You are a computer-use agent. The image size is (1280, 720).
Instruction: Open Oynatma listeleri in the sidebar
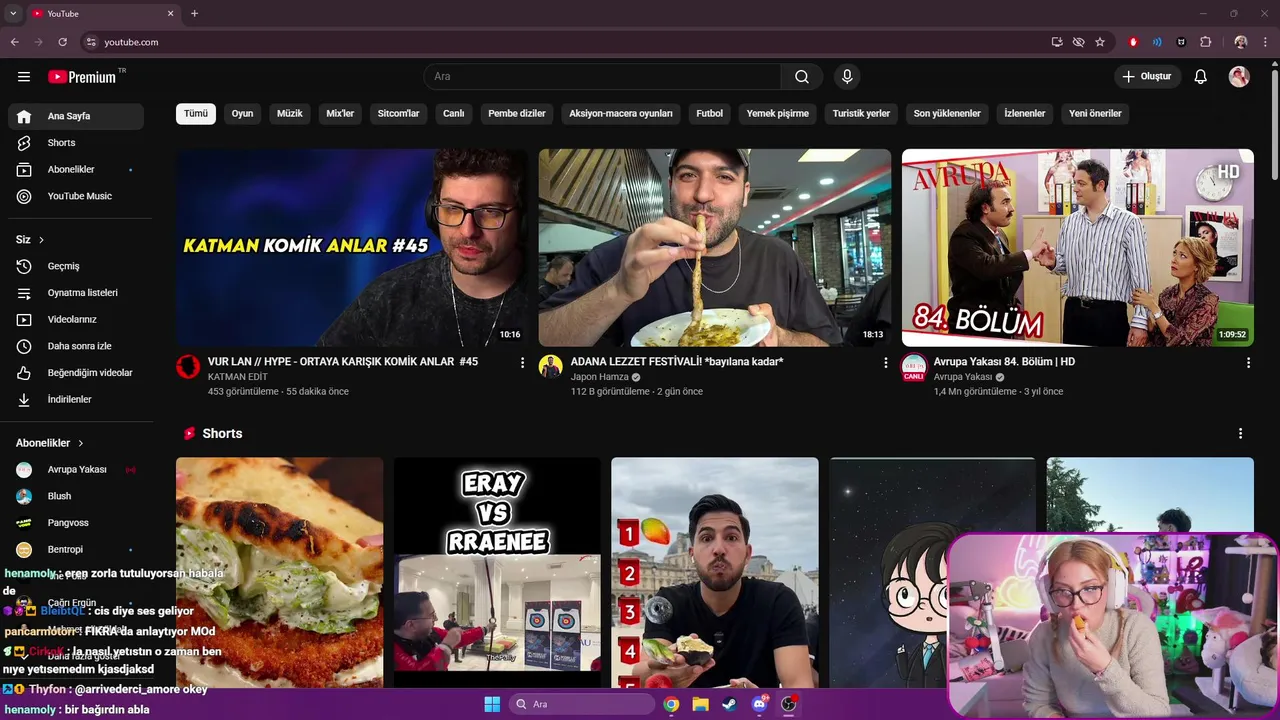[x=76, y=293]
